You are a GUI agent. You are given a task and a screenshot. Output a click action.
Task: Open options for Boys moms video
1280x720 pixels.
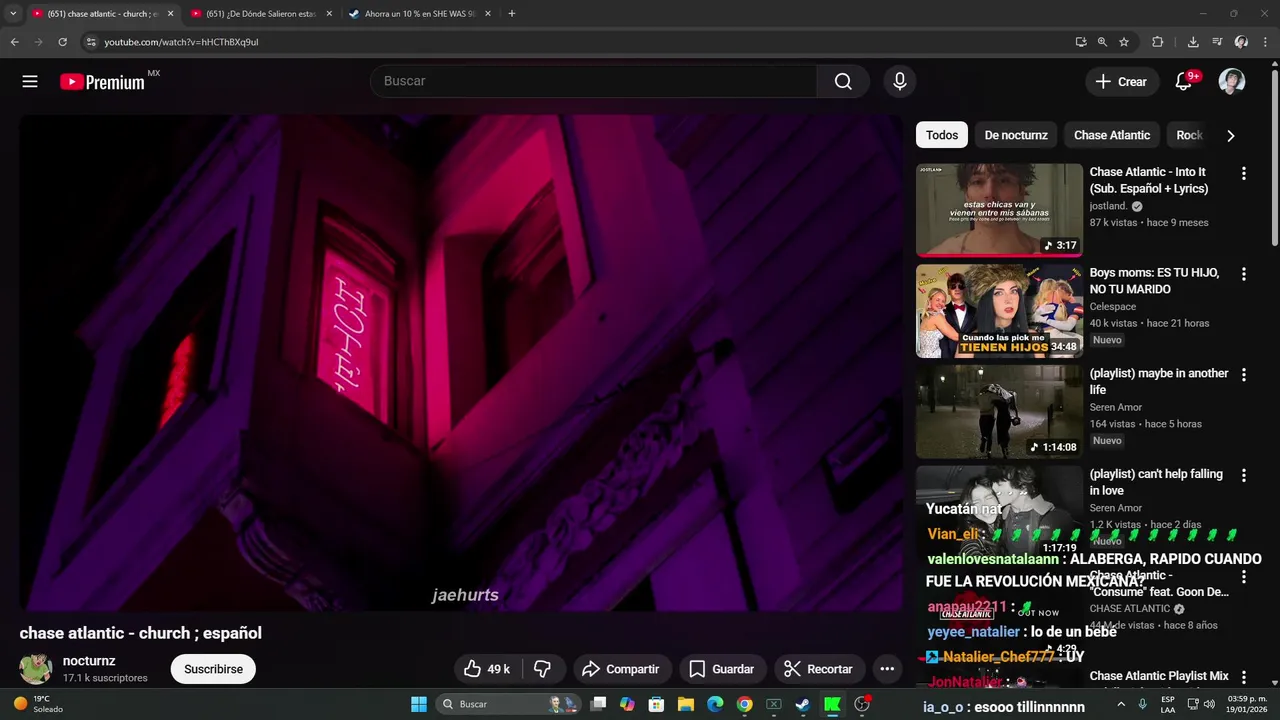[x=1244, y=274]
